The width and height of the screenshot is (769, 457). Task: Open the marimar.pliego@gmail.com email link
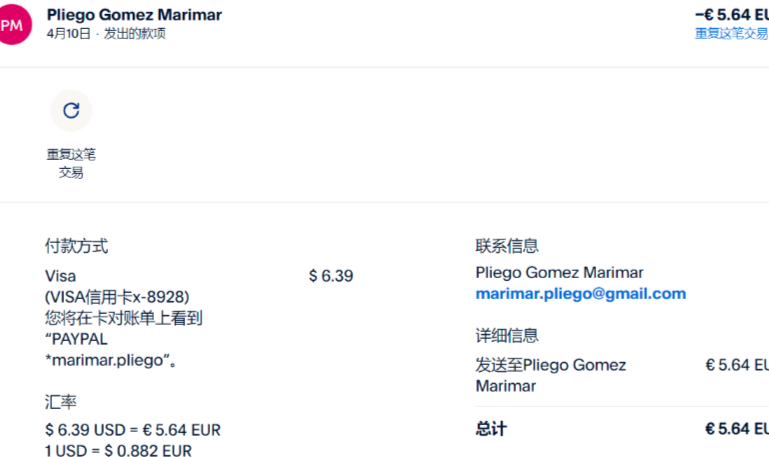coord(580,293)
